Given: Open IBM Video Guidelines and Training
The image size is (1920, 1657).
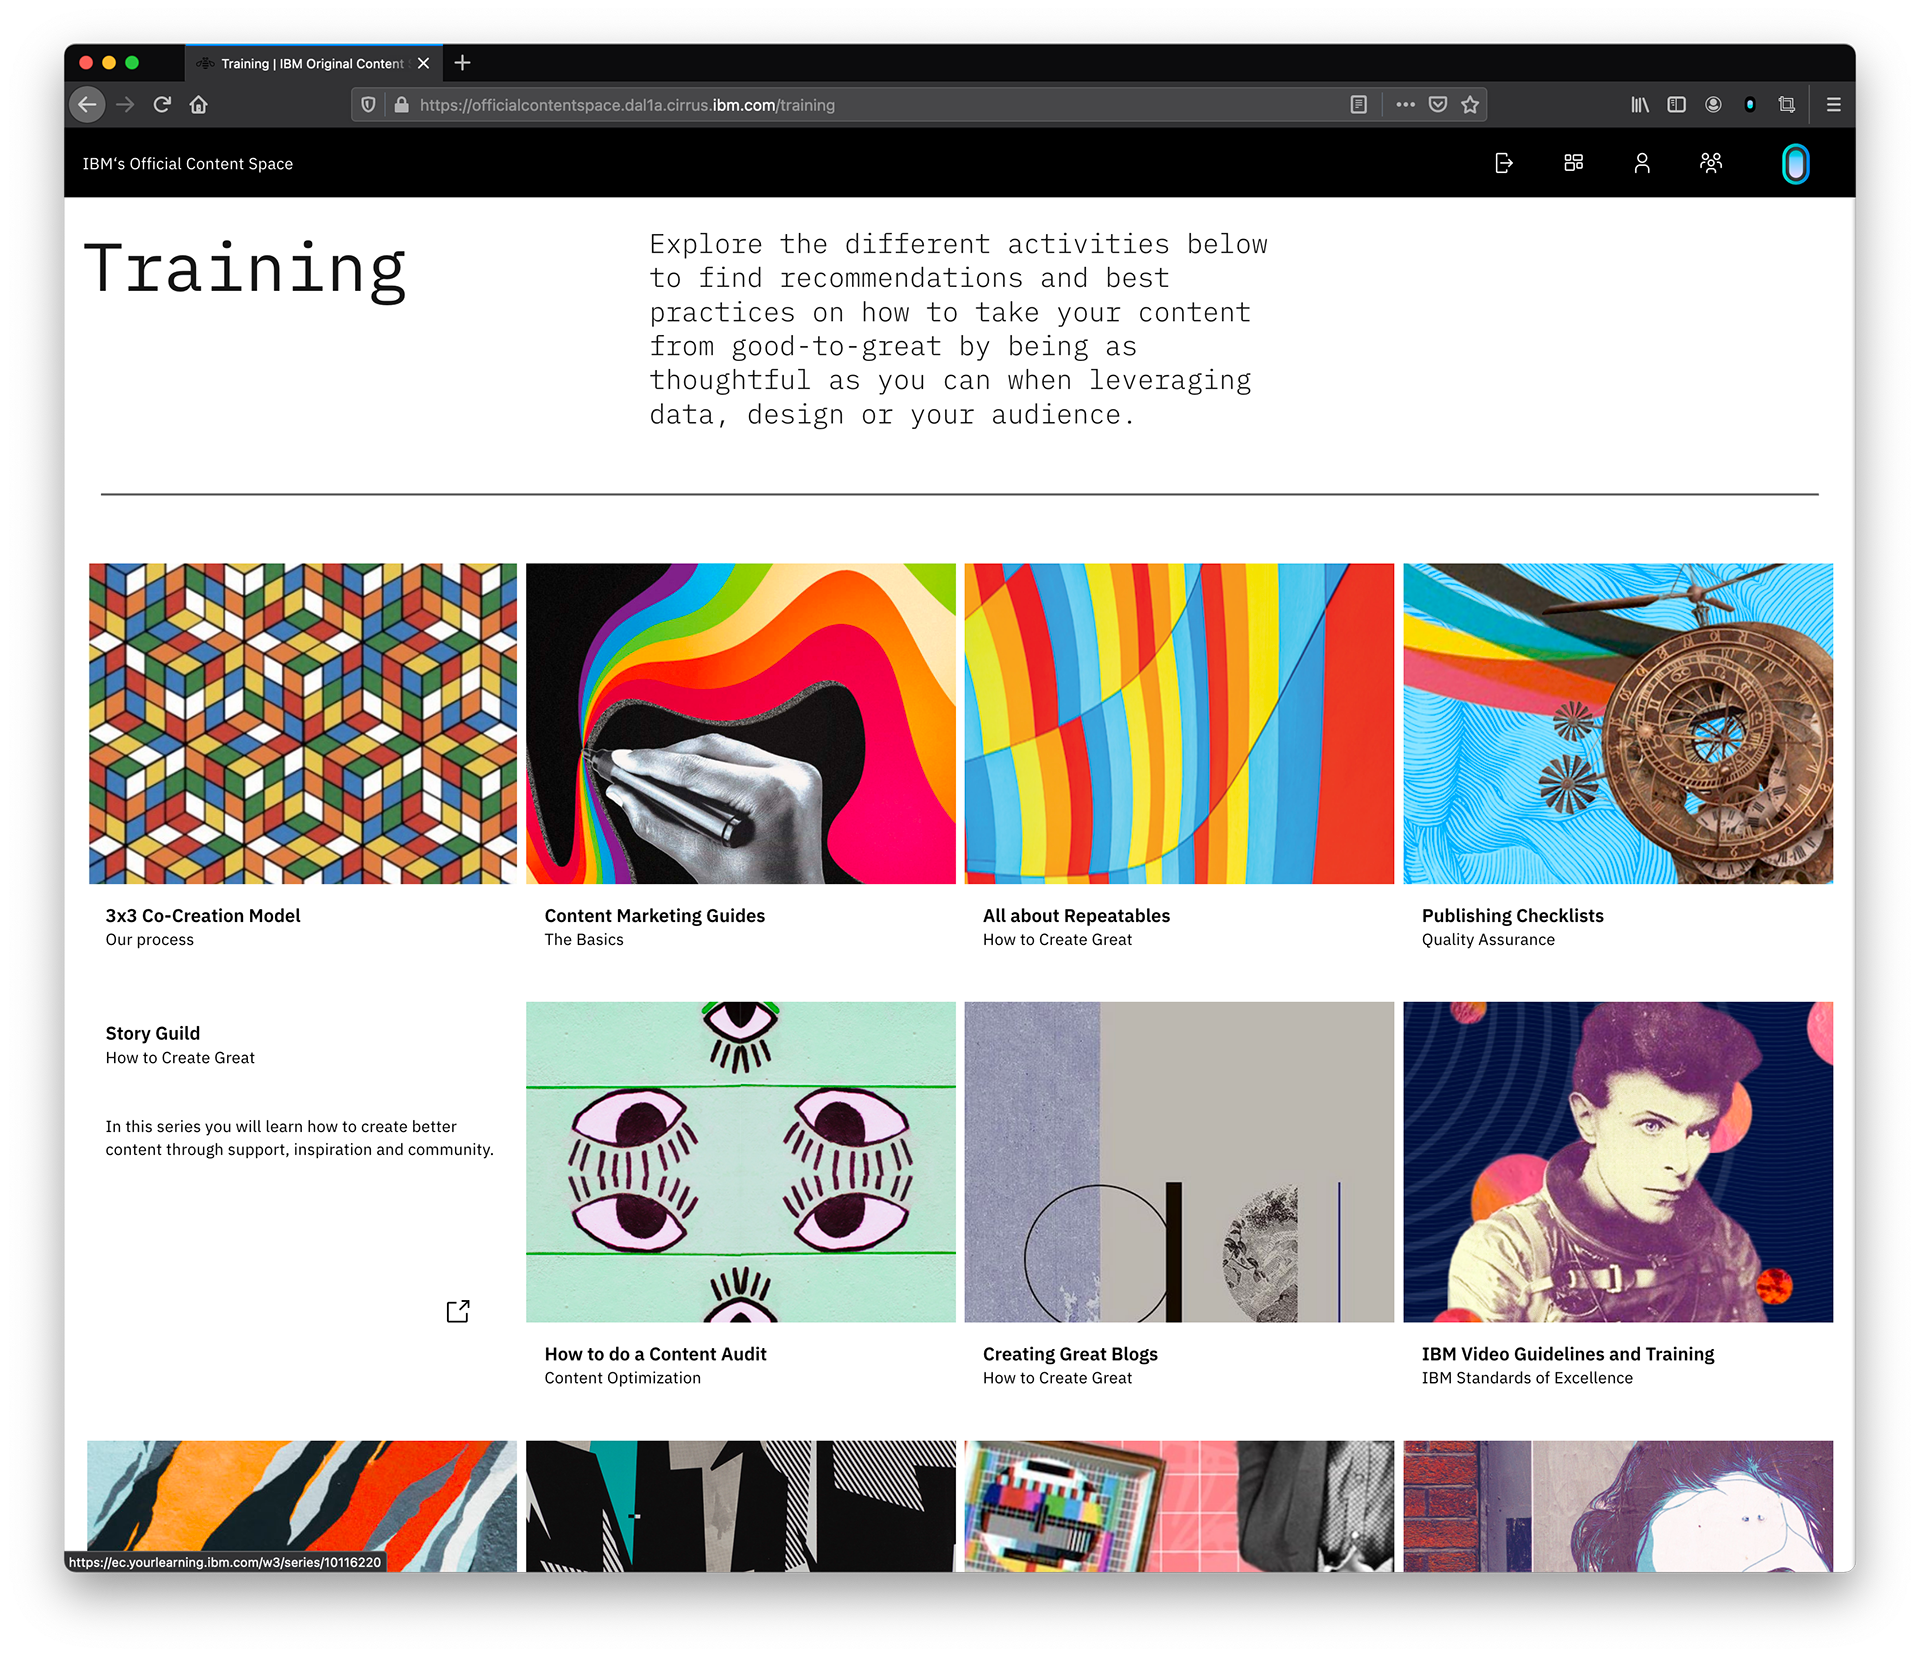Looking at the screenshot, I should pos(1568,1353).
